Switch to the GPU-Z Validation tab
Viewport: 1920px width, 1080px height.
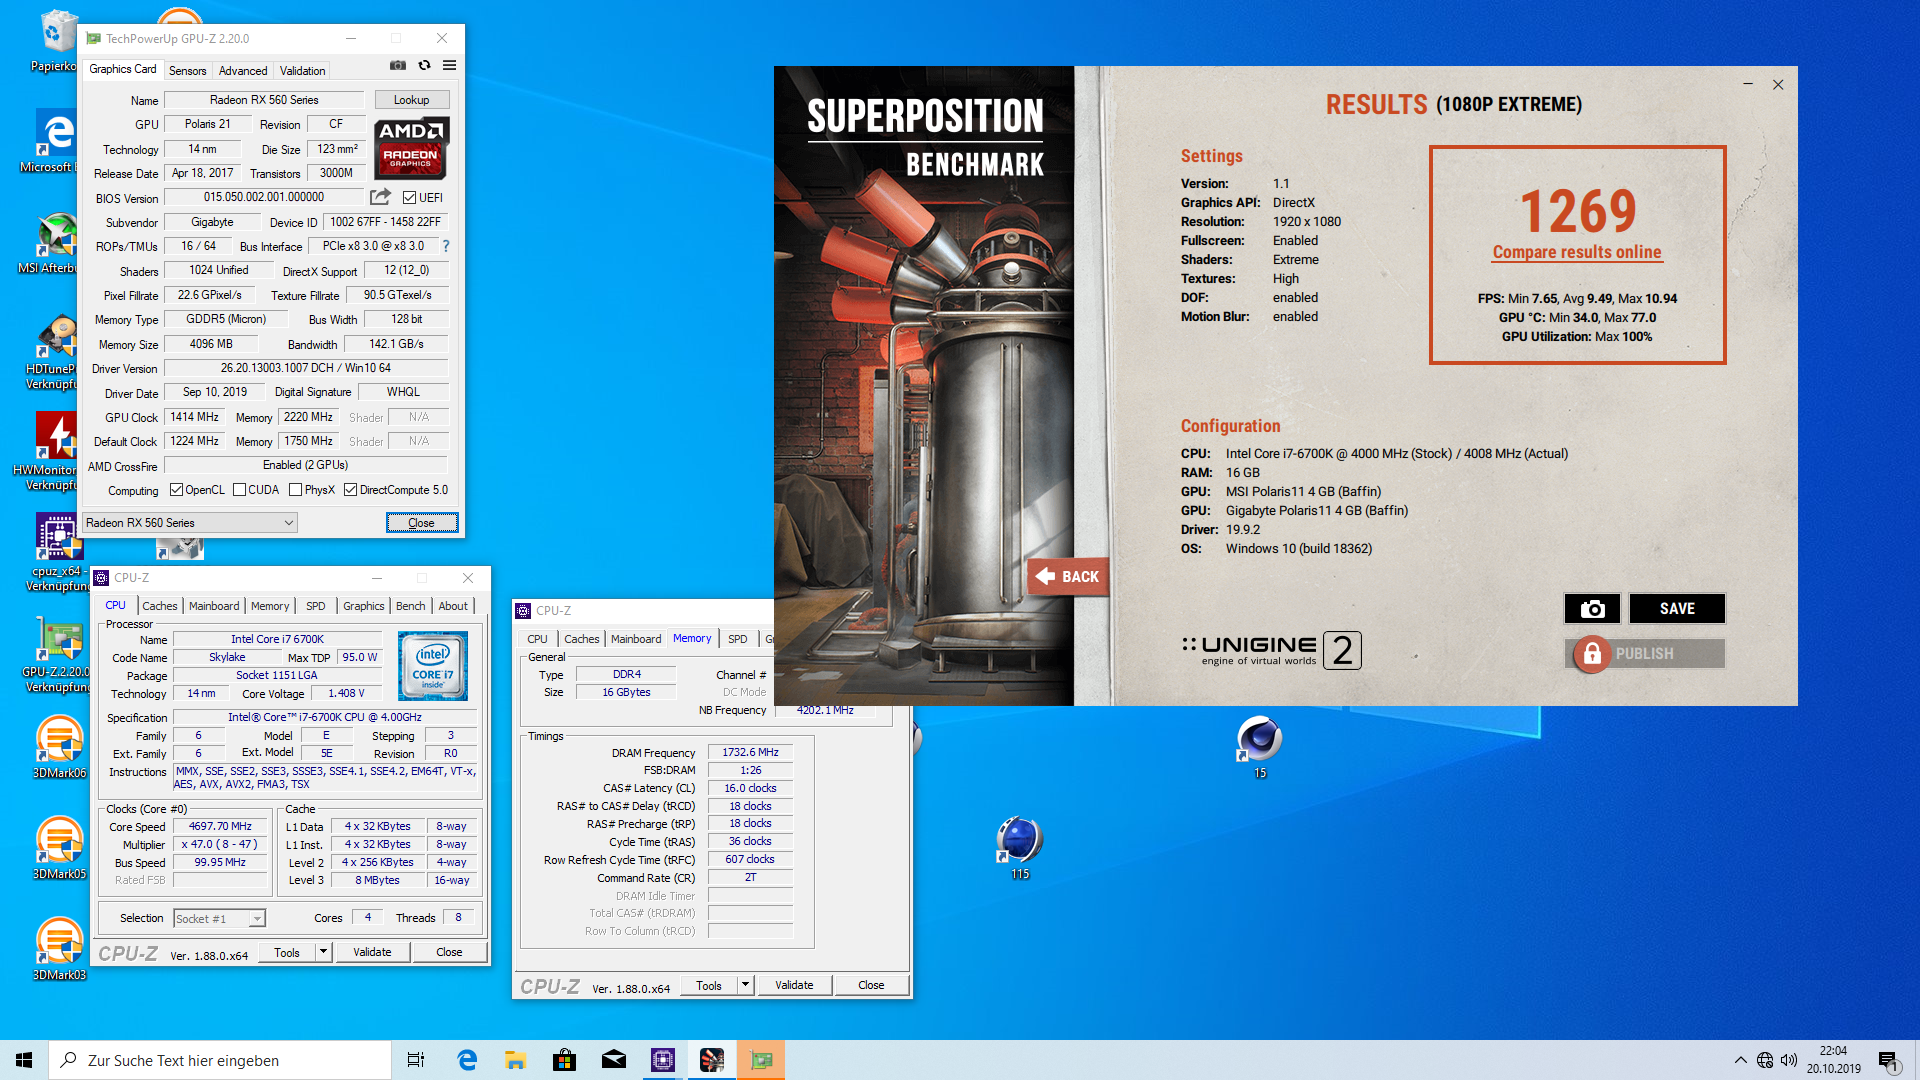coord(302,71)
